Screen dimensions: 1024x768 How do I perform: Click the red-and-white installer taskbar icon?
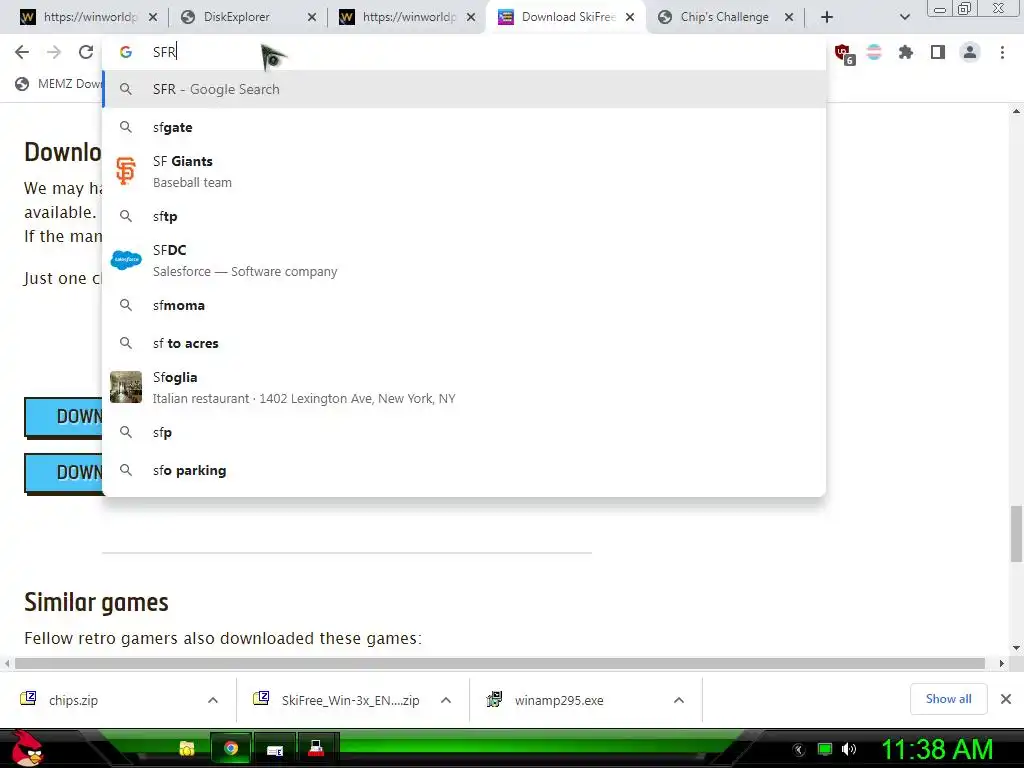point(317,749)
